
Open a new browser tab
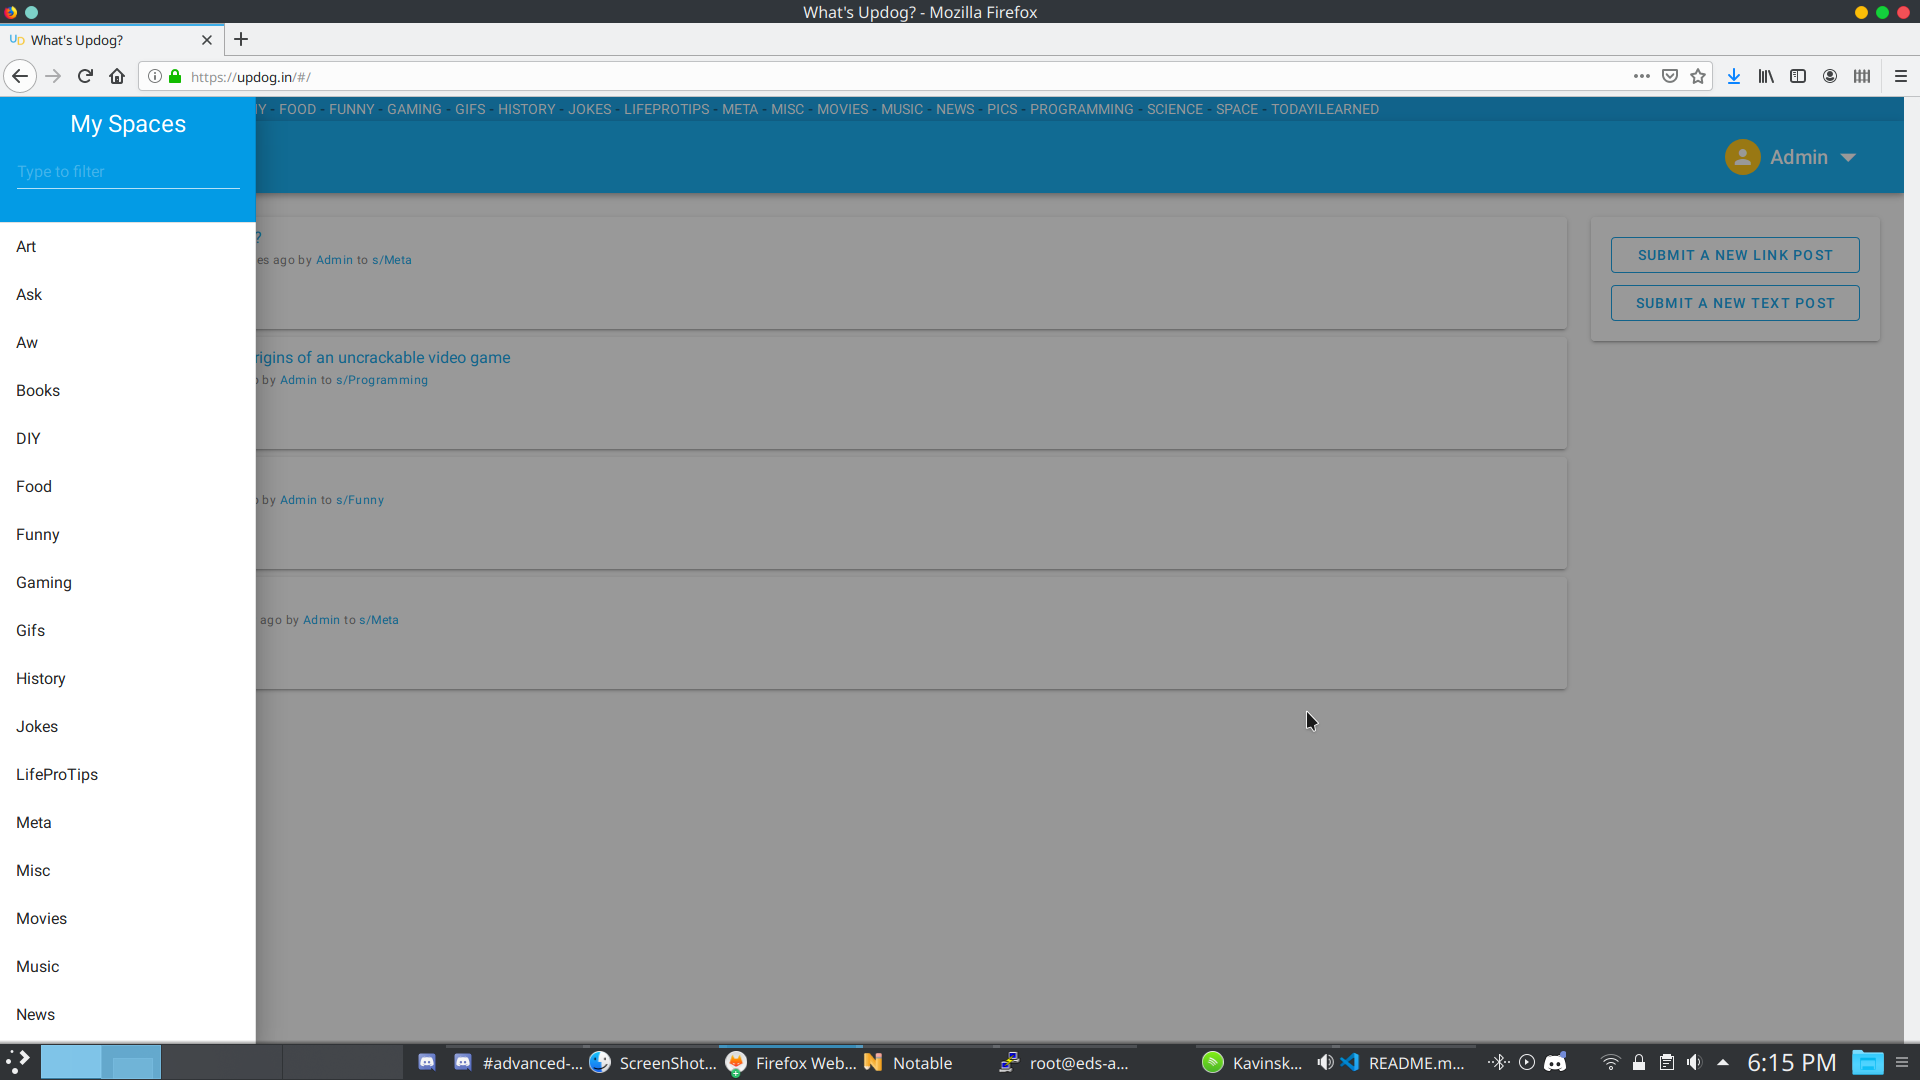click(241, 40)
